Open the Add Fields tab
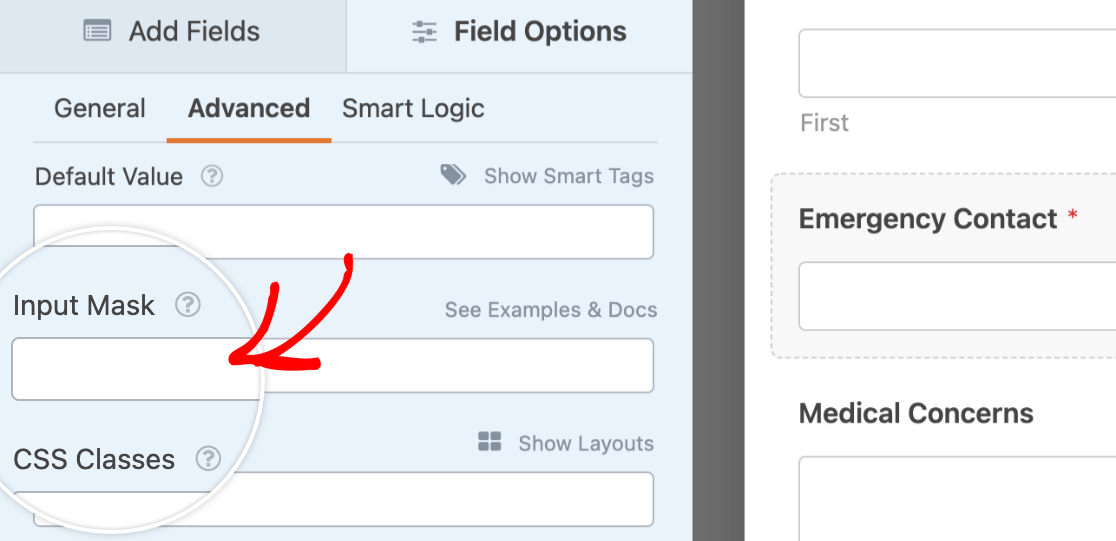The image size is (1116, 541). click(x=172, y=32)
